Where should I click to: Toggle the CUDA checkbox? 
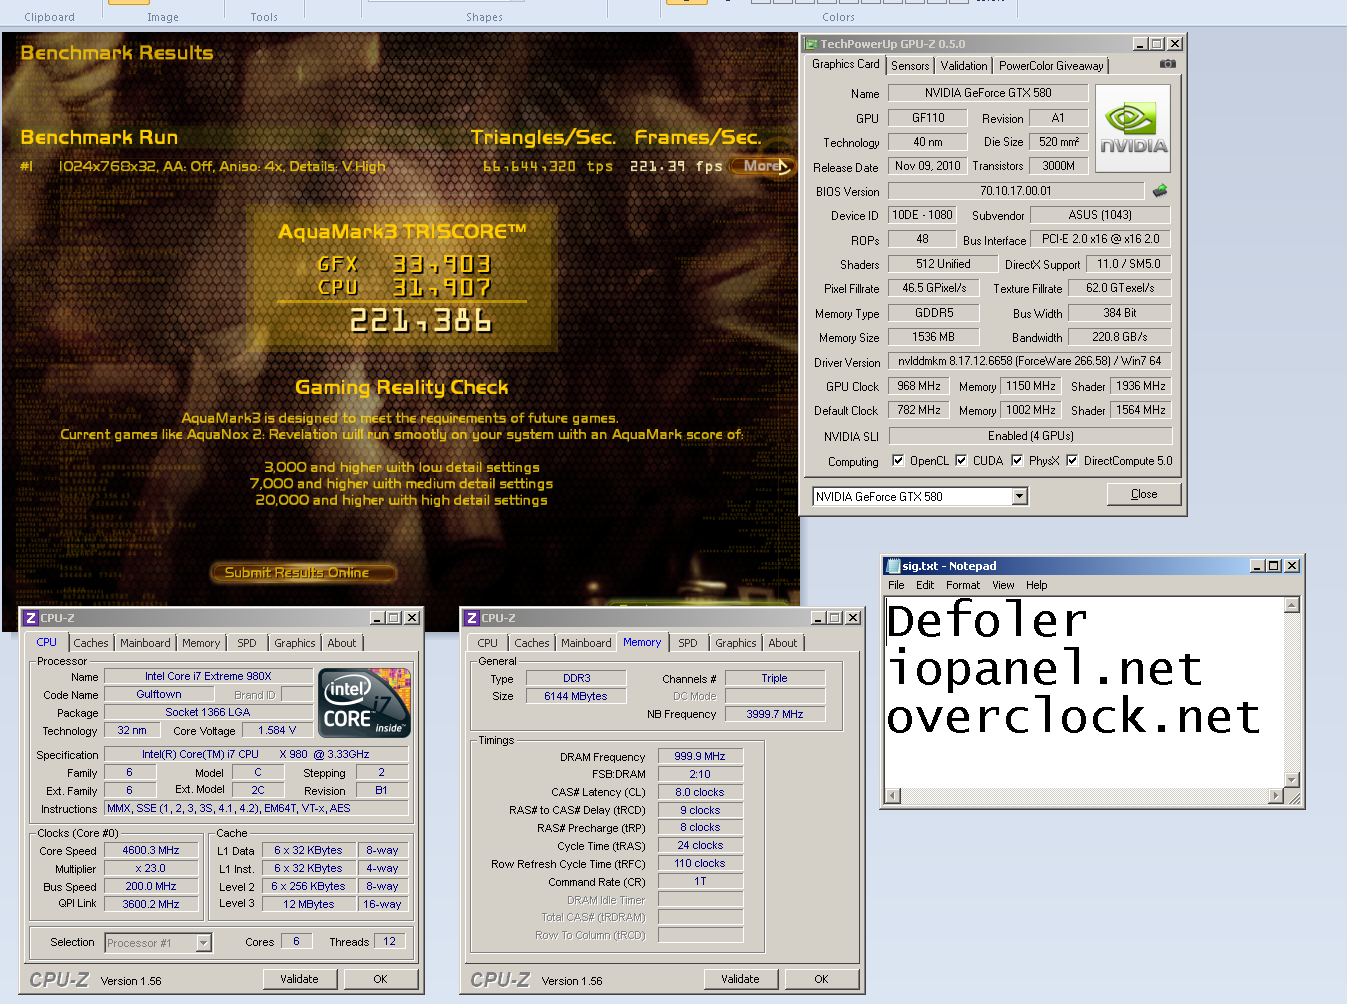coord(961,461)
